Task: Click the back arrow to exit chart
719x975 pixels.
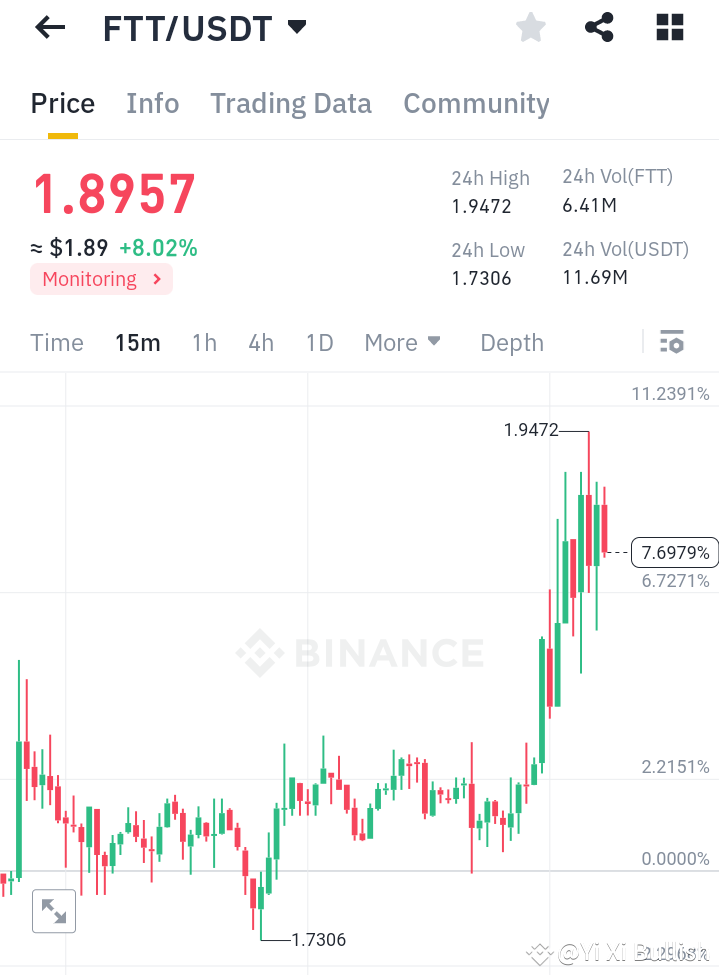Action: 48,27
